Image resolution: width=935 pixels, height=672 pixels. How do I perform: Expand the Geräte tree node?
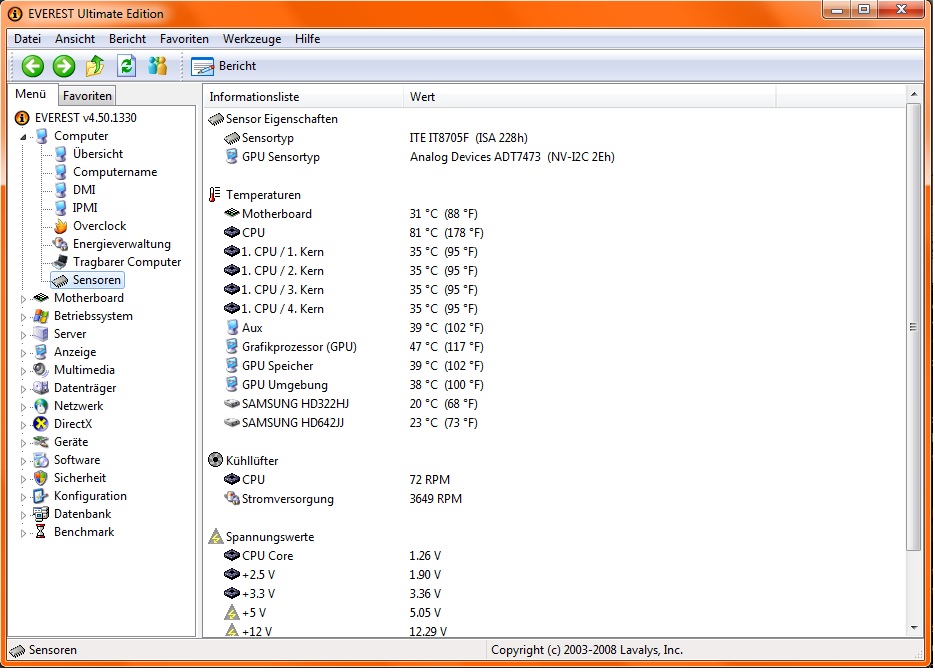pyautogui.click(x=23, y=442)
